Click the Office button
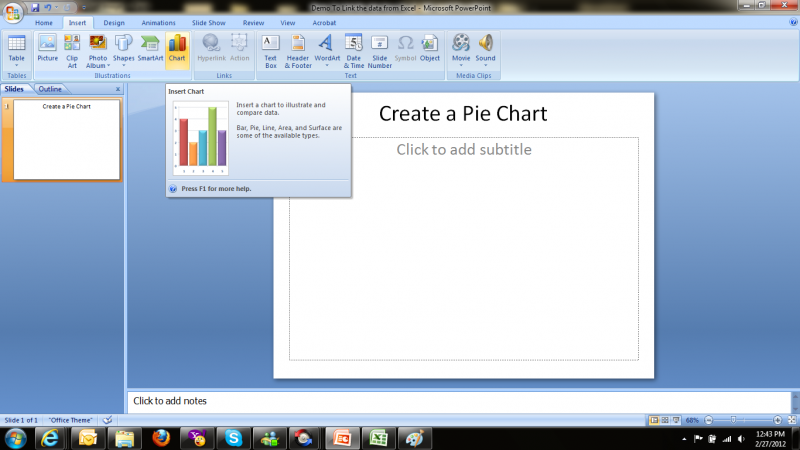The width and height of the screenshot is (800, 450). tap(13, 12)
